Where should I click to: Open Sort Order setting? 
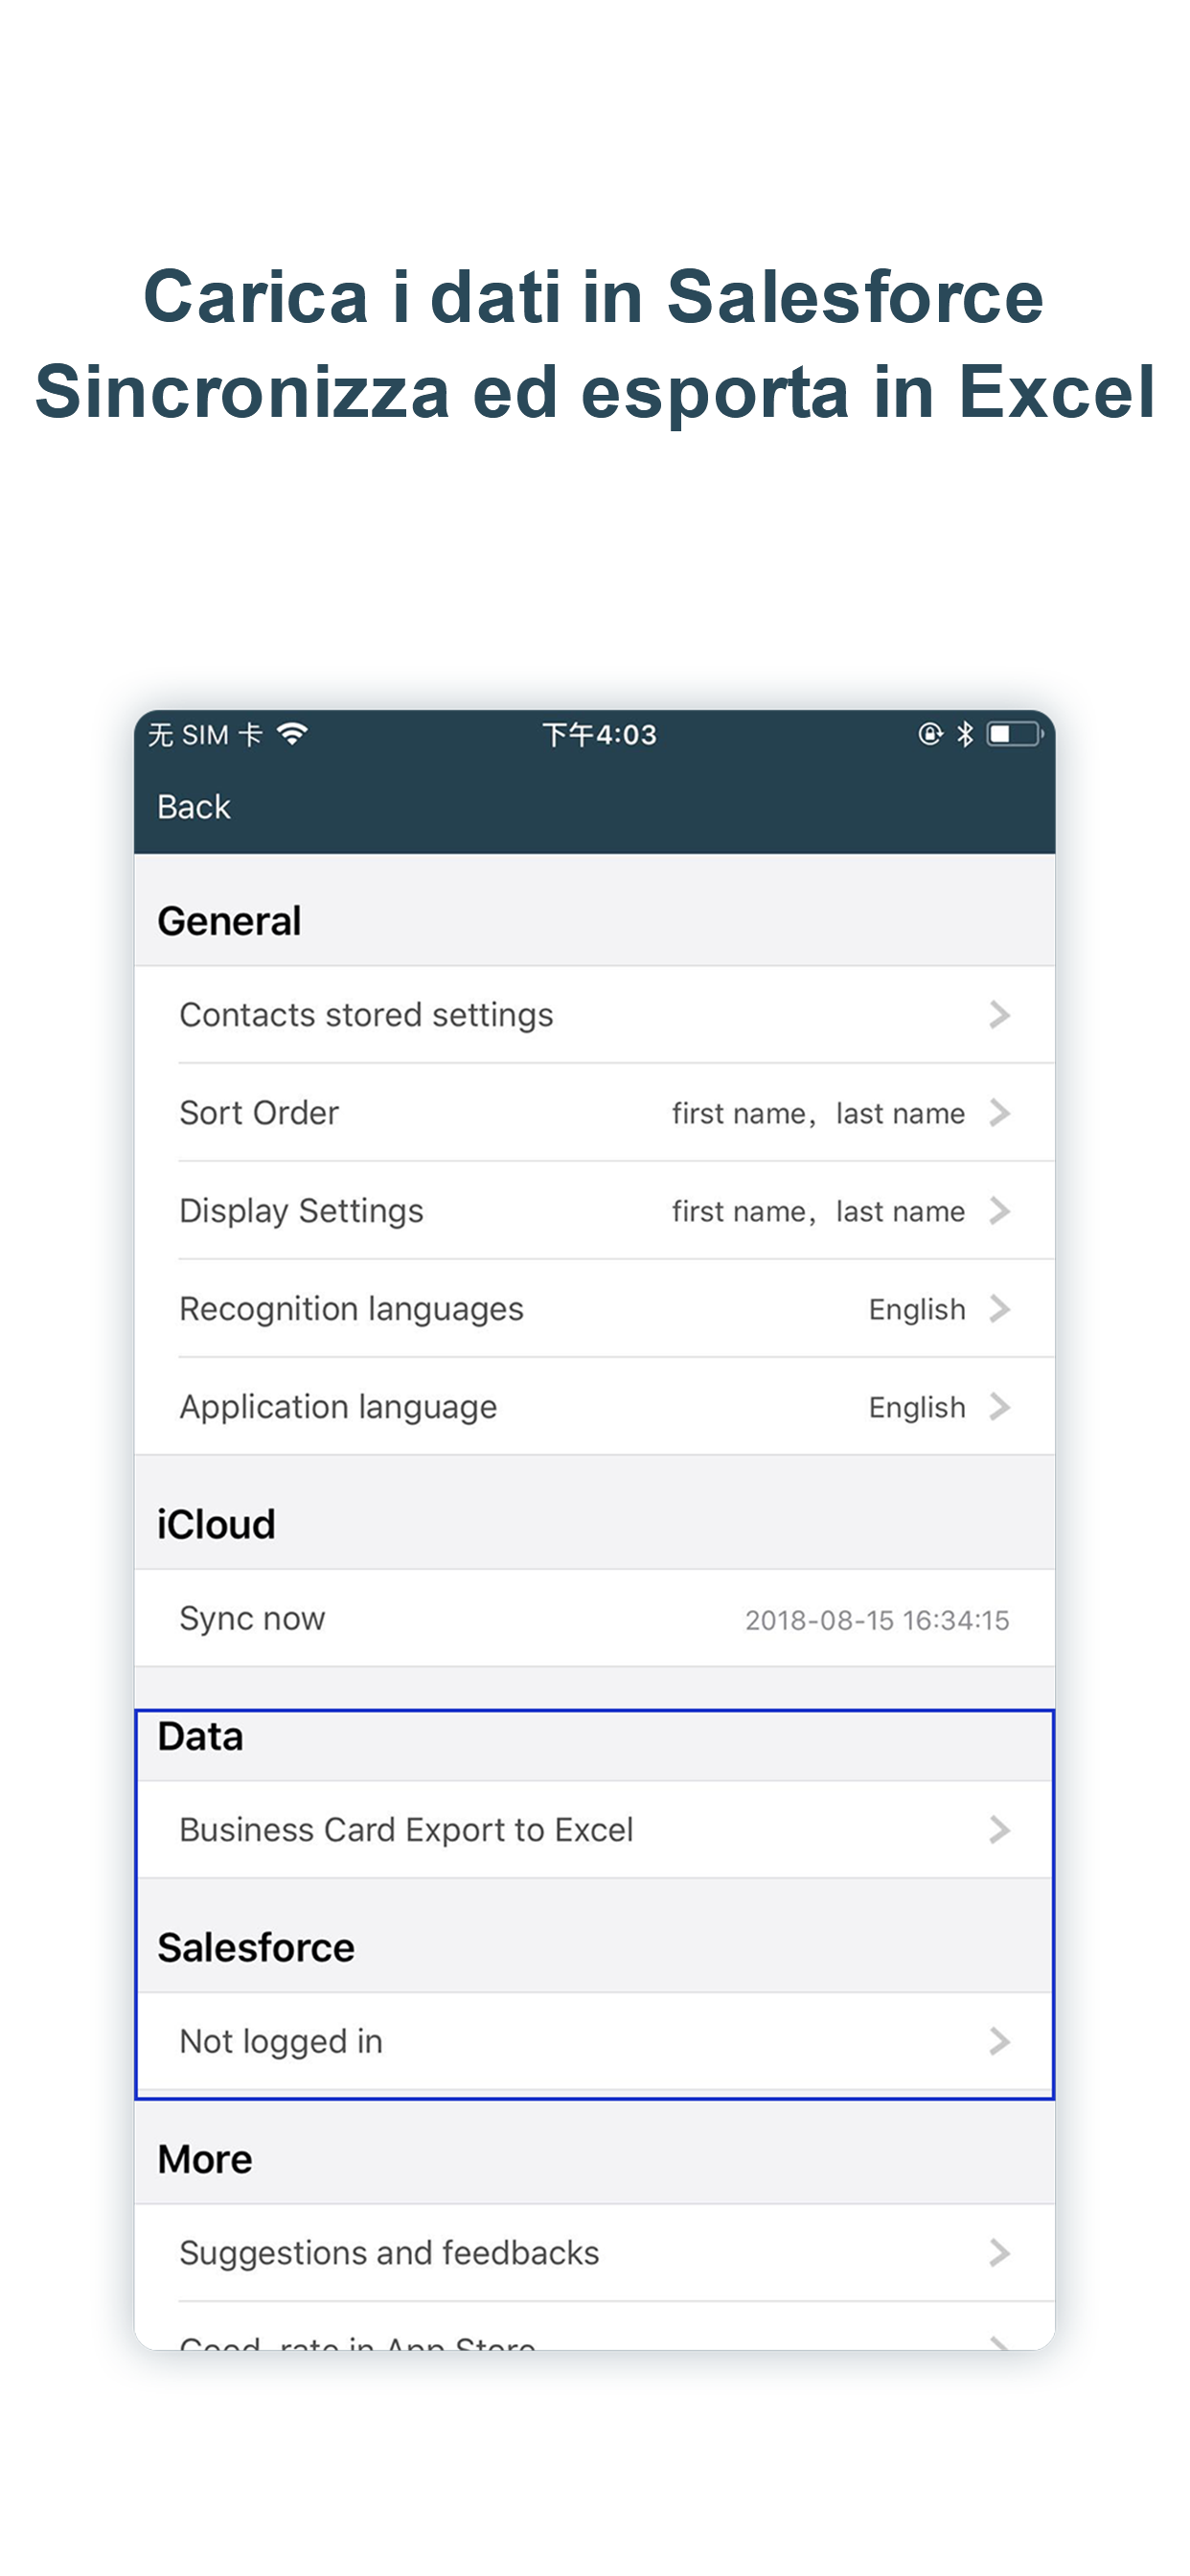[x=595, y=1112]
